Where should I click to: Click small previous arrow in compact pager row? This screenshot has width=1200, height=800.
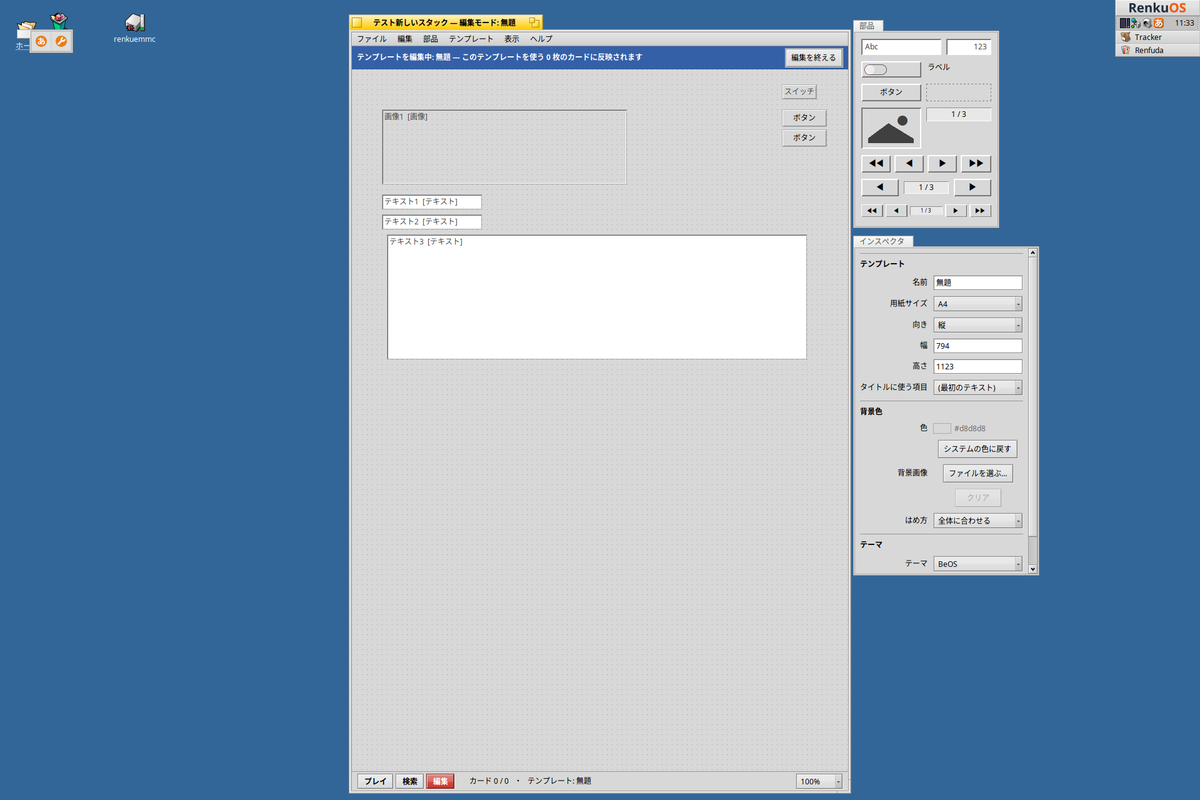click(896, 210)
